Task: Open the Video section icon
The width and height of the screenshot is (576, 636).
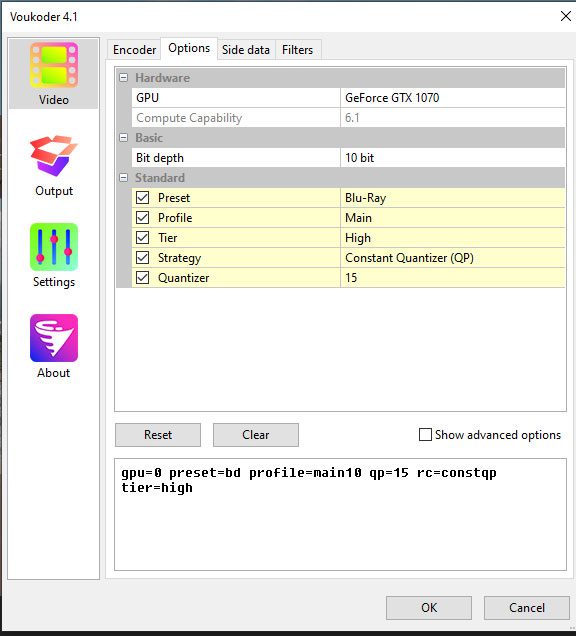Action: [54, 65]
